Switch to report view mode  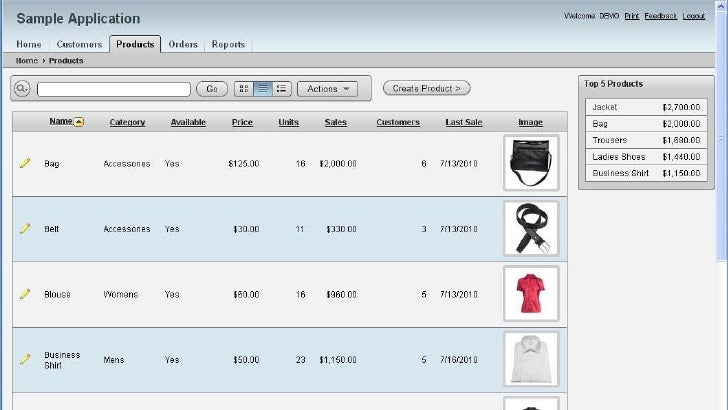[263, 89]
